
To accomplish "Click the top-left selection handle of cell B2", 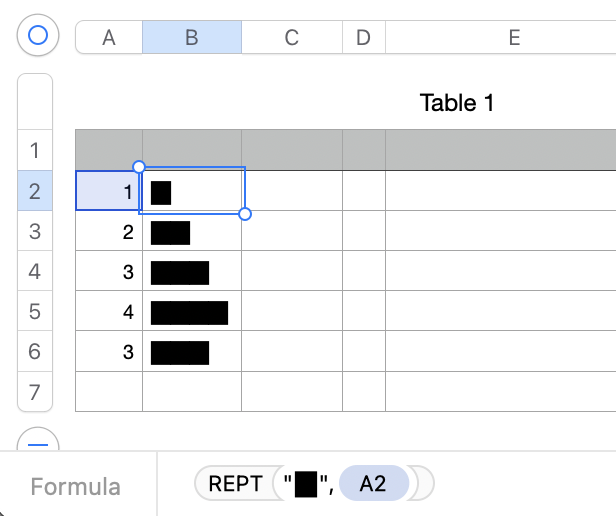I will coord(139,167).
